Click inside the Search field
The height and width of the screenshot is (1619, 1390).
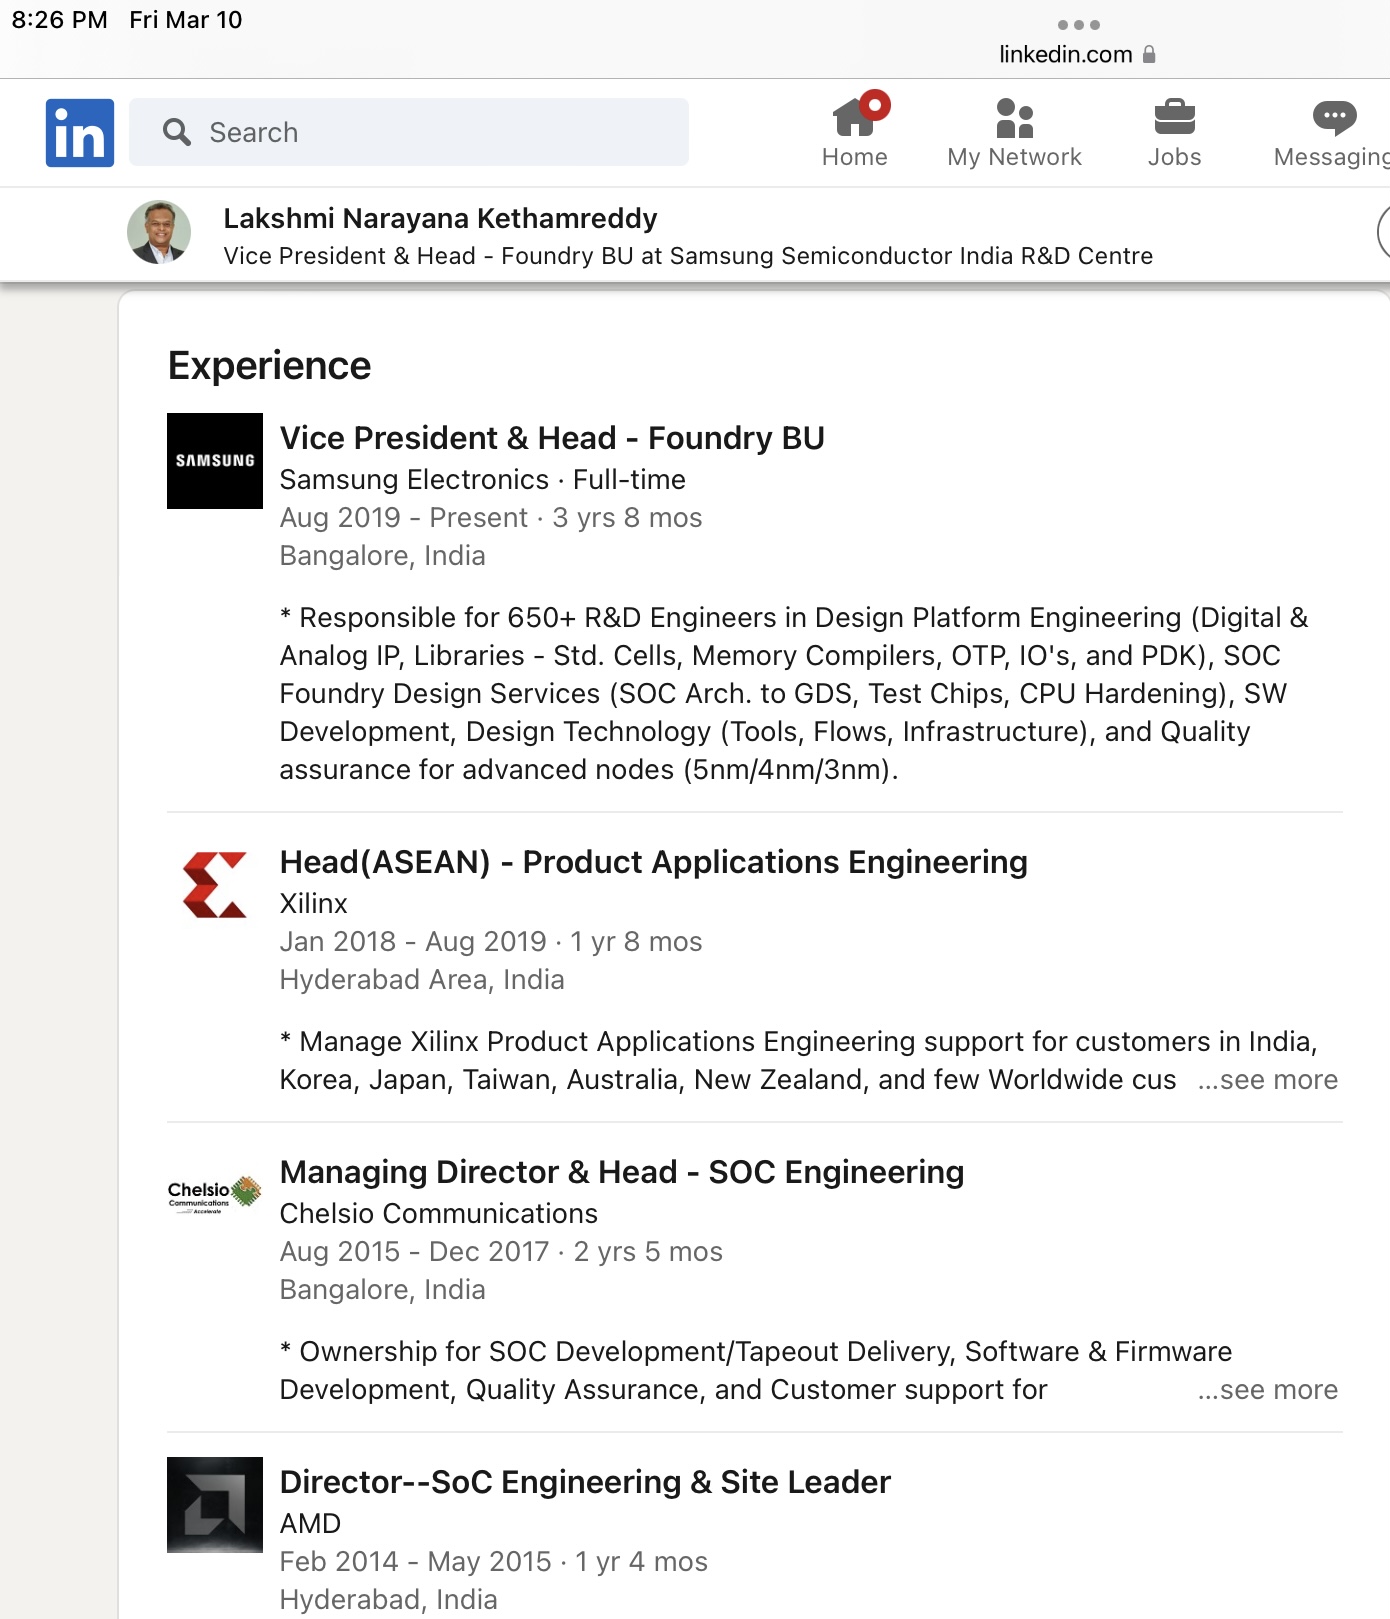[x=409, y=132]
